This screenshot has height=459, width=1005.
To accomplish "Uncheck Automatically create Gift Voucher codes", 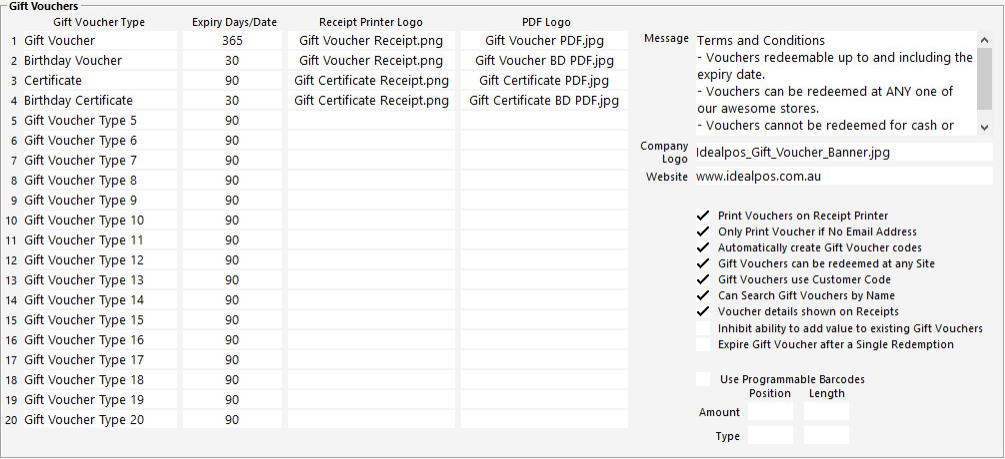I will coord(703,248).
